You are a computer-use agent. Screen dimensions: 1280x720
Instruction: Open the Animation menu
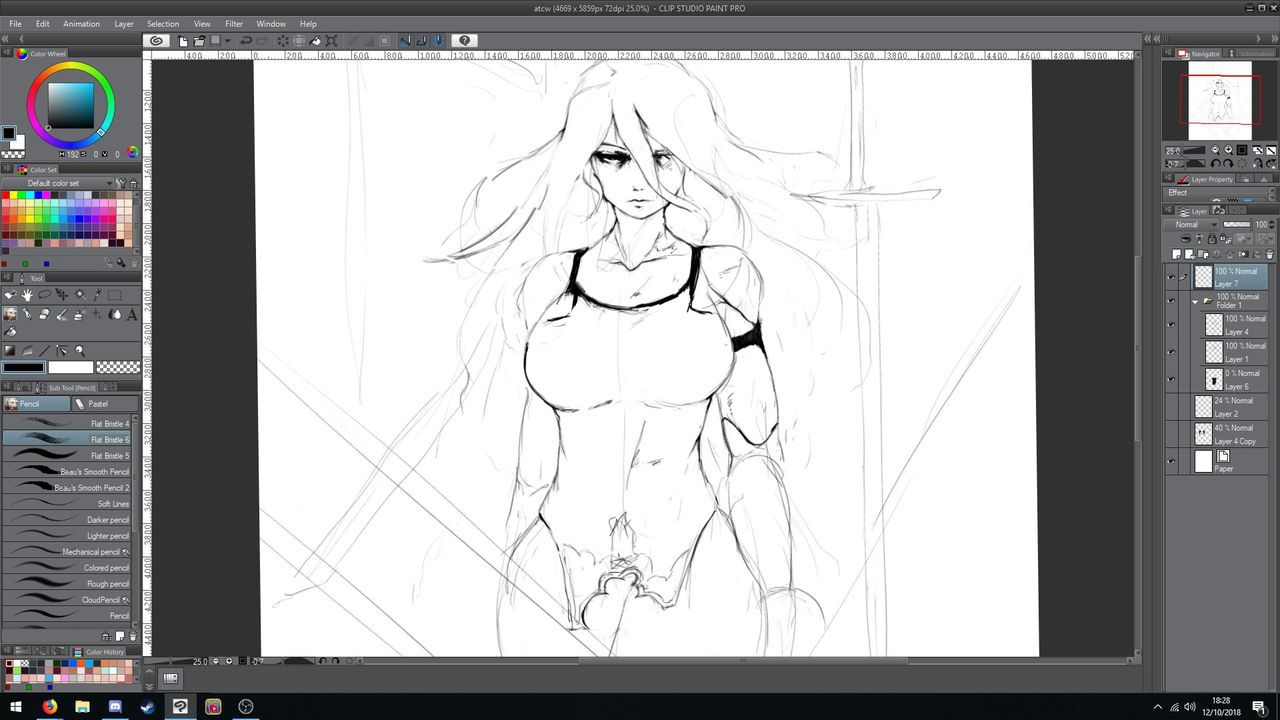coord(81,24)
